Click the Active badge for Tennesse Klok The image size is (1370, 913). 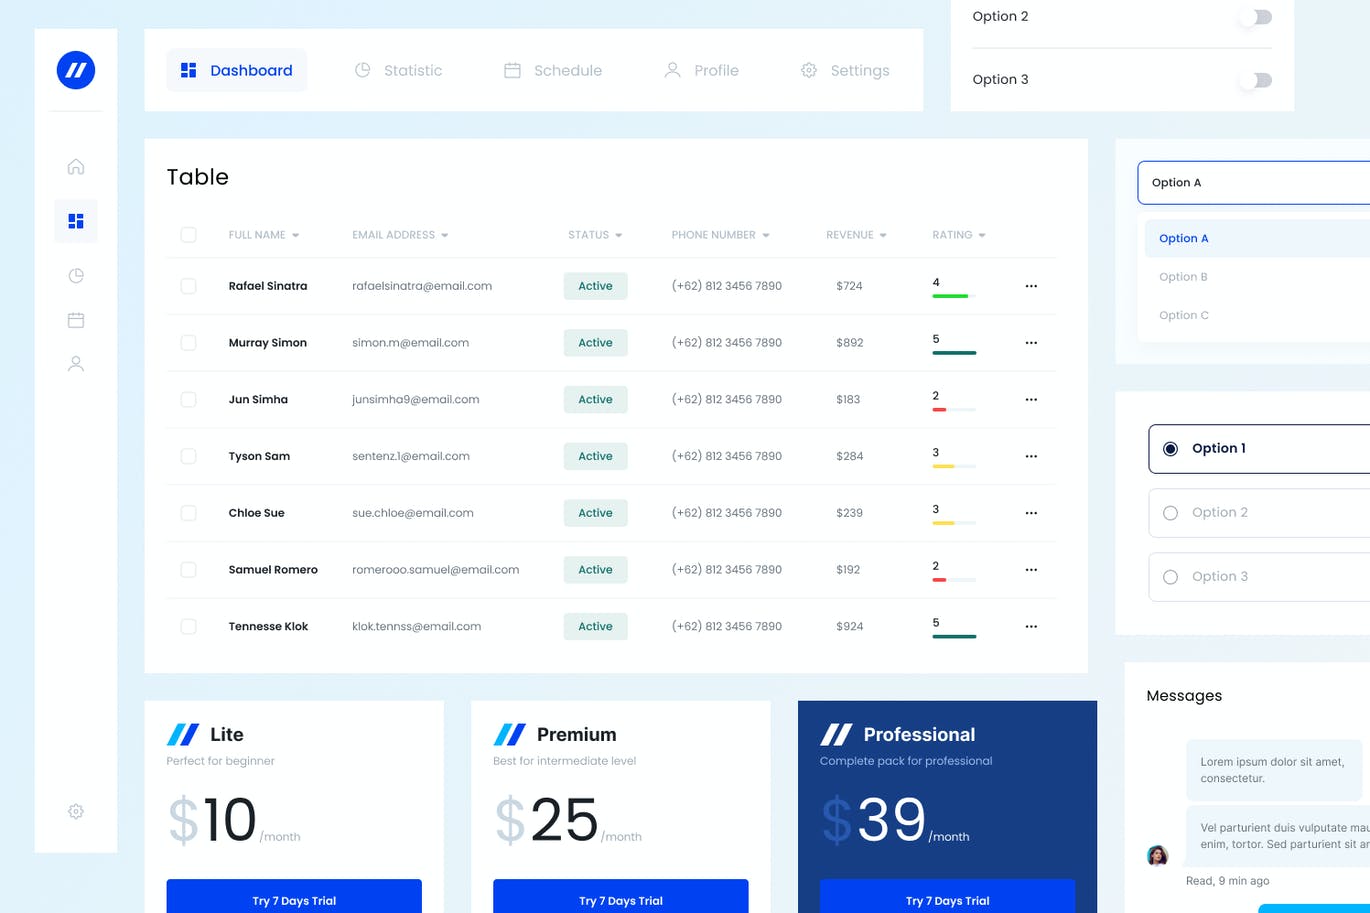coord(595,627)
